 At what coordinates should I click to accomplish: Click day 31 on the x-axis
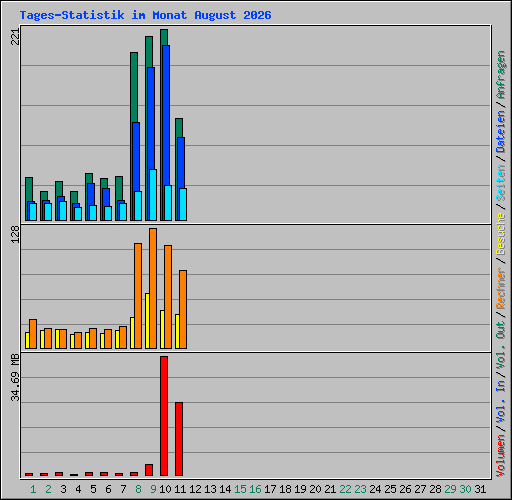pos(480,489)
